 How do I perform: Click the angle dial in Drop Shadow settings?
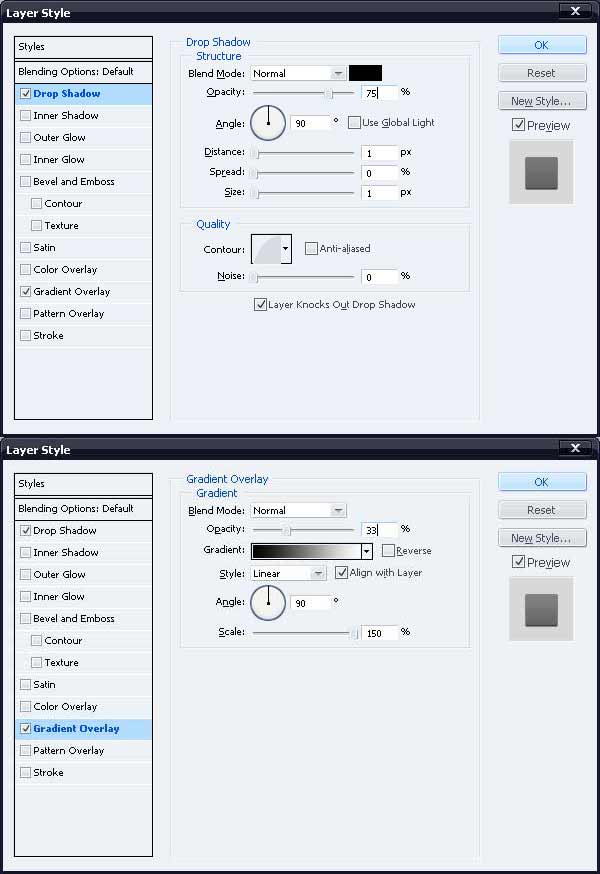(x=267, y=122)
